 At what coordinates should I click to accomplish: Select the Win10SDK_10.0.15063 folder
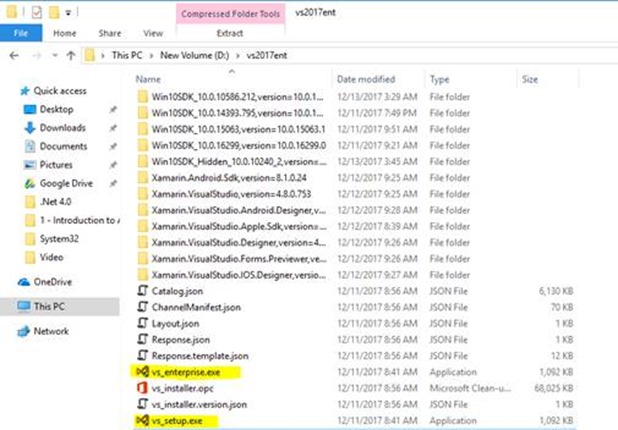click(238, 129)
